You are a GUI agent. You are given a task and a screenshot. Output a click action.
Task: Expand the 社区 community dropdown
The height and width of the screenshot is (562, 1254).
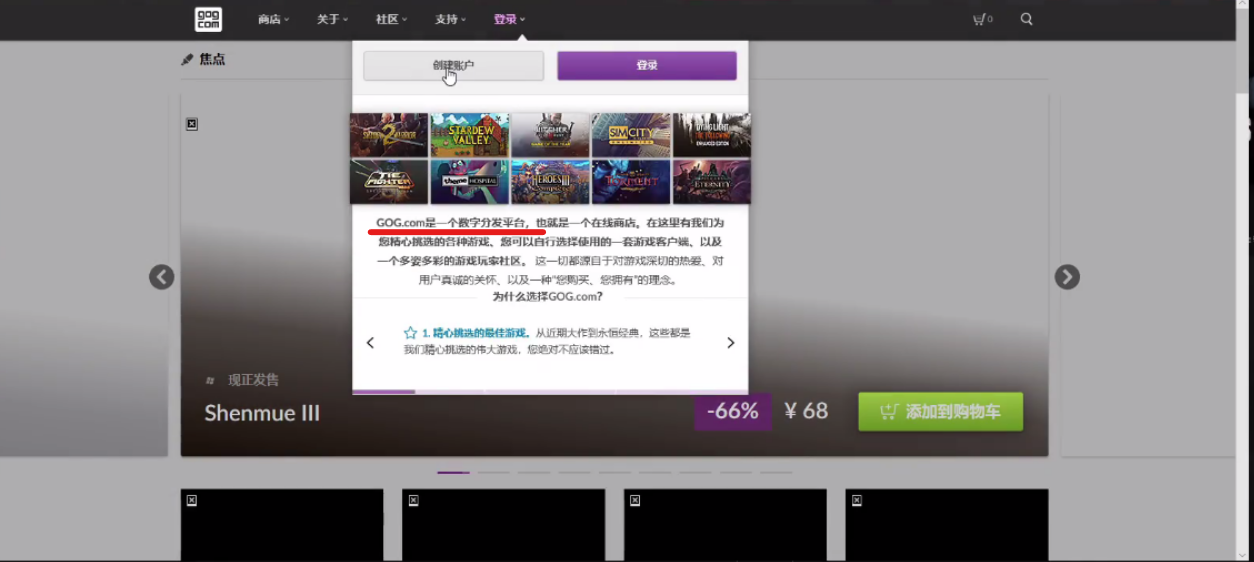pos(391,19)
